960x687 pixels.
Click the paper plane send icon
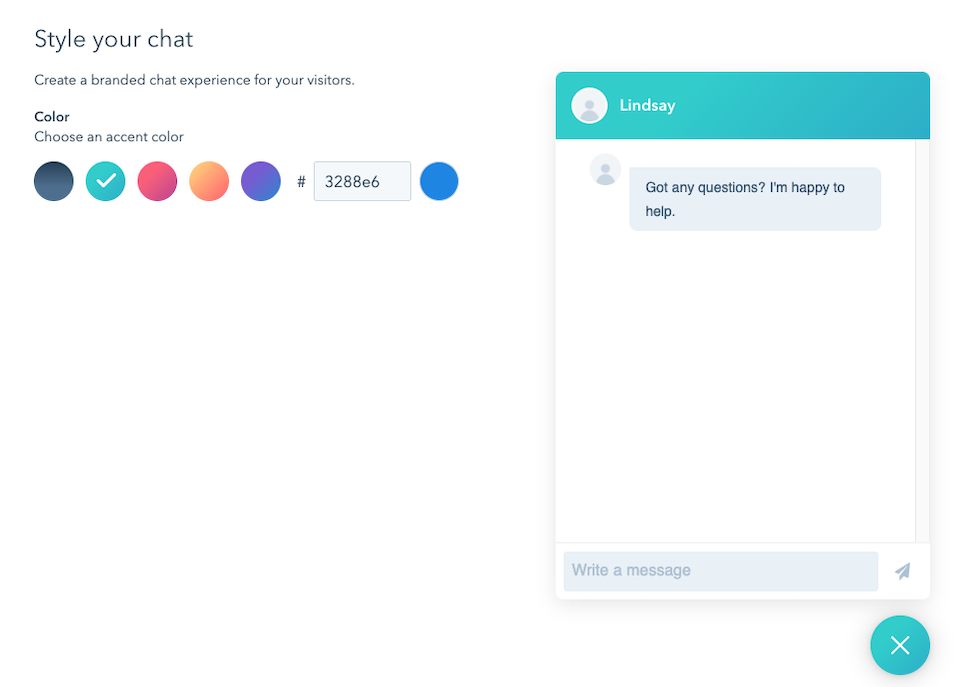[x=902, y=571]
